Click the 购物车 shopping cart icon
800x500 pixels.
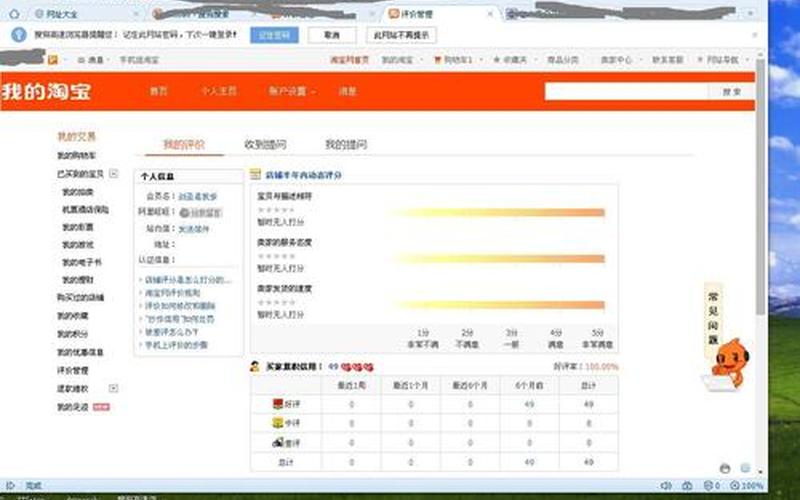point(437,60)
